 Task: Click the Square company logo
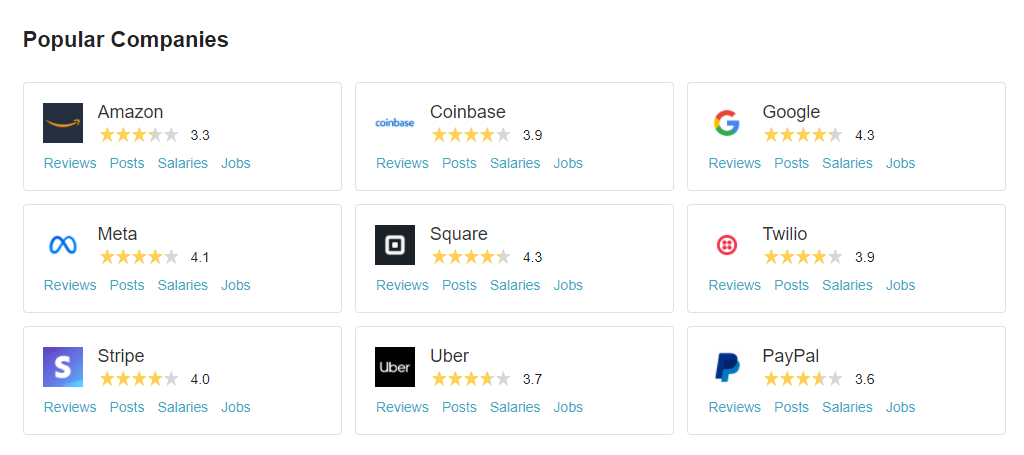395,245
